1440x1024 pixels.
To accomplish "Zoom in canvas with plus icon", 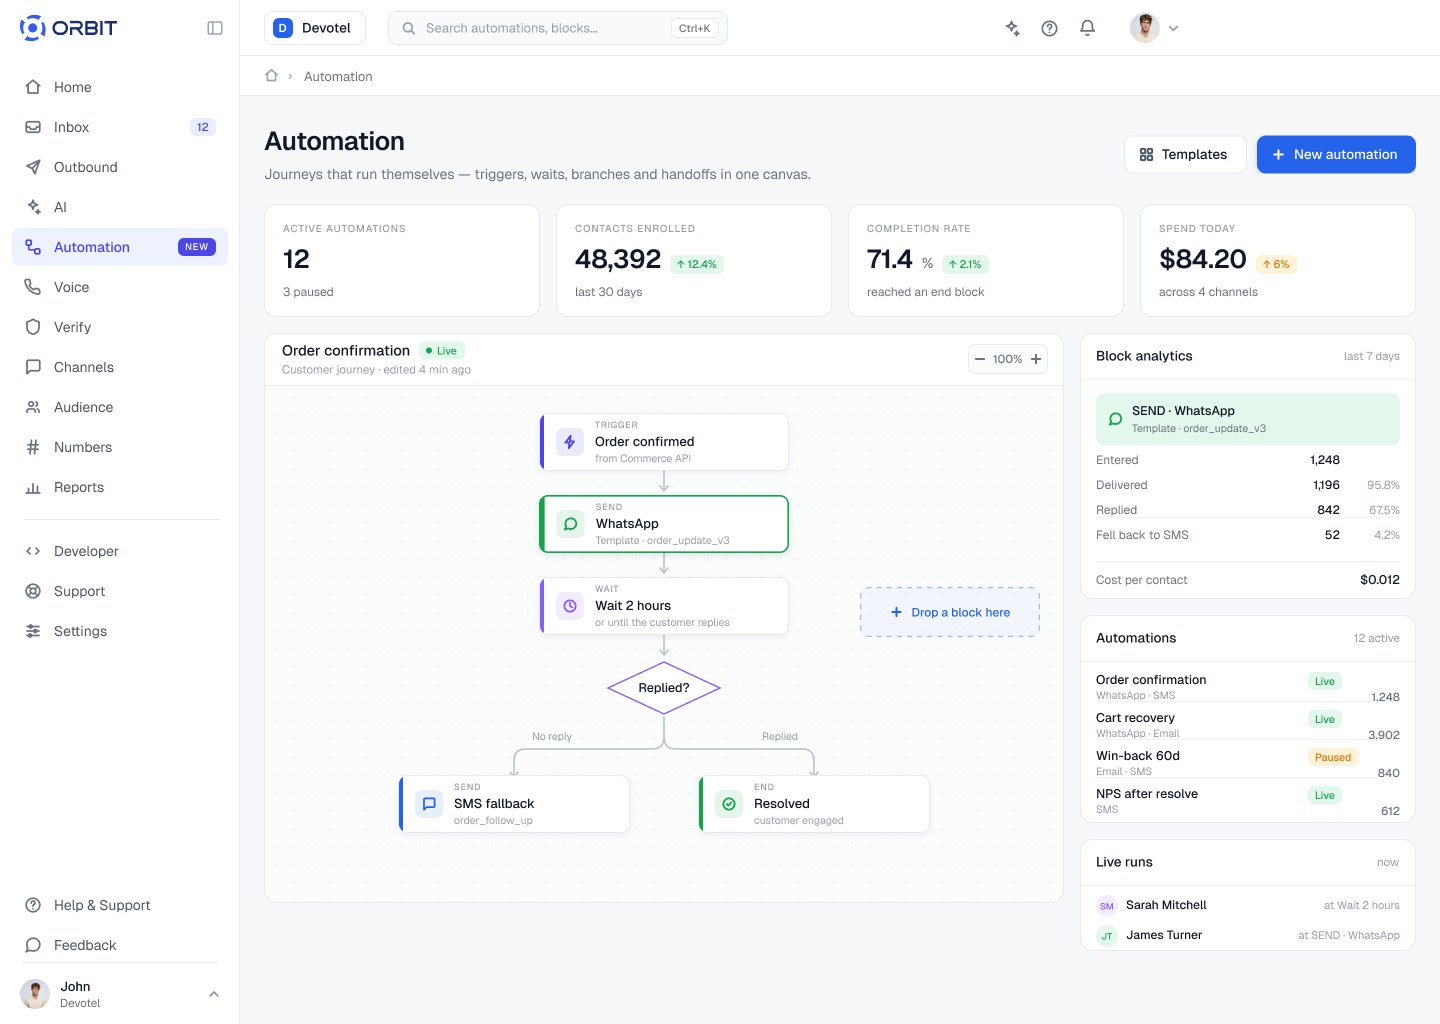I will [1036, 359].
